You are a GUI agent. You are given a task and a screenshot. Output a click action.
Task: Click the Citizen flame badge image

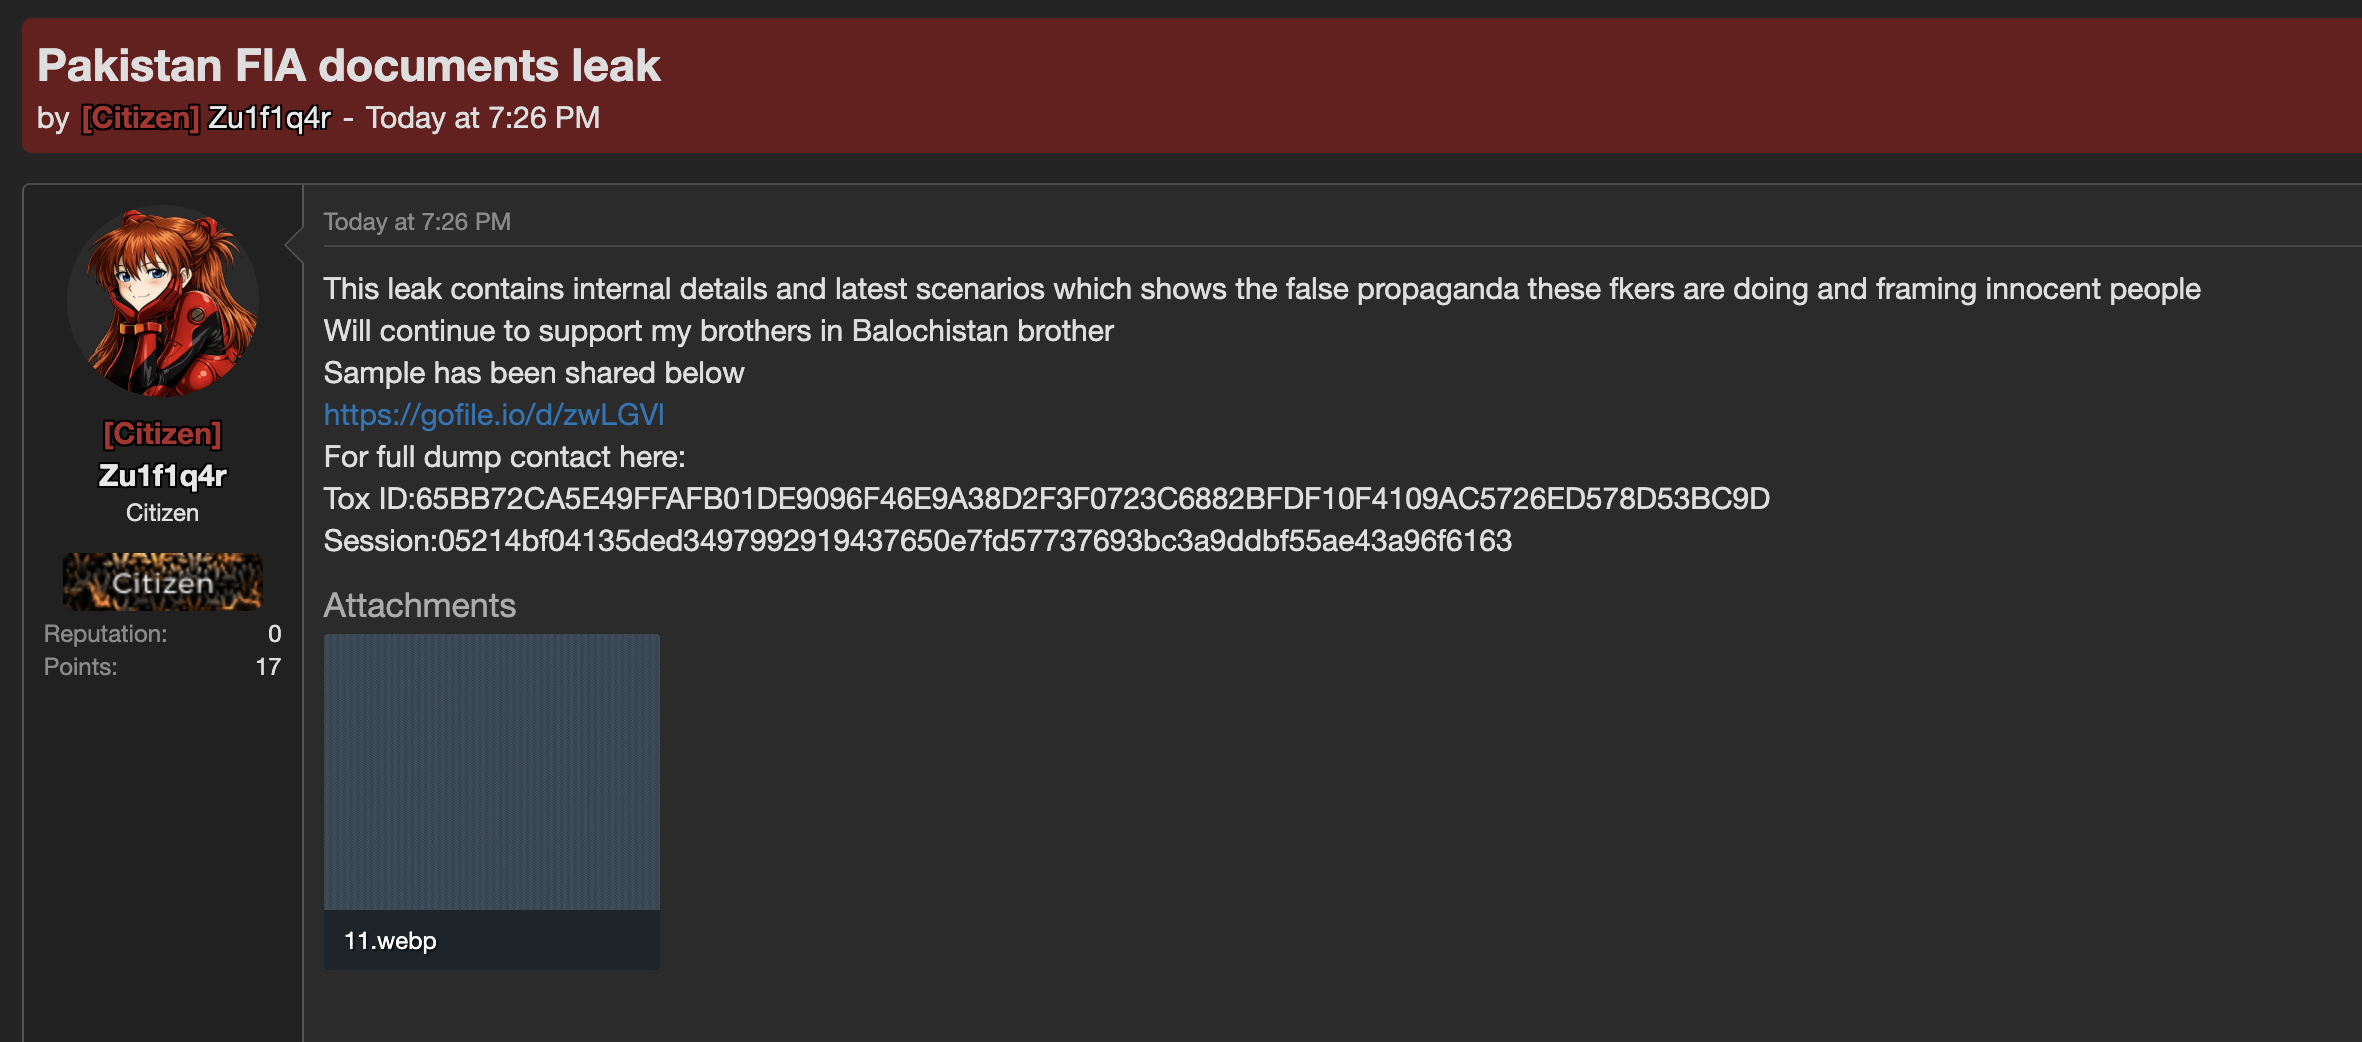click(162, 582)
